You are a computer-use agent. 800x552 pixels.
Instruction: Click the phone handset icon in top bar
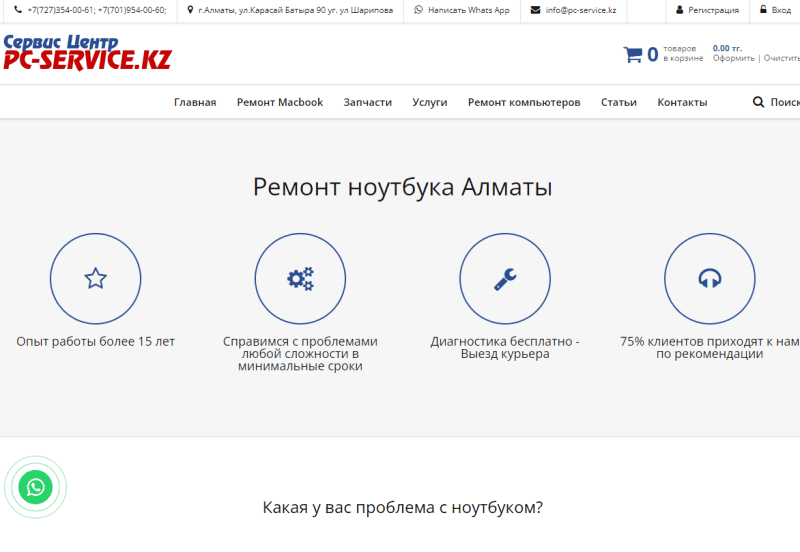click(x=18, y=10)
